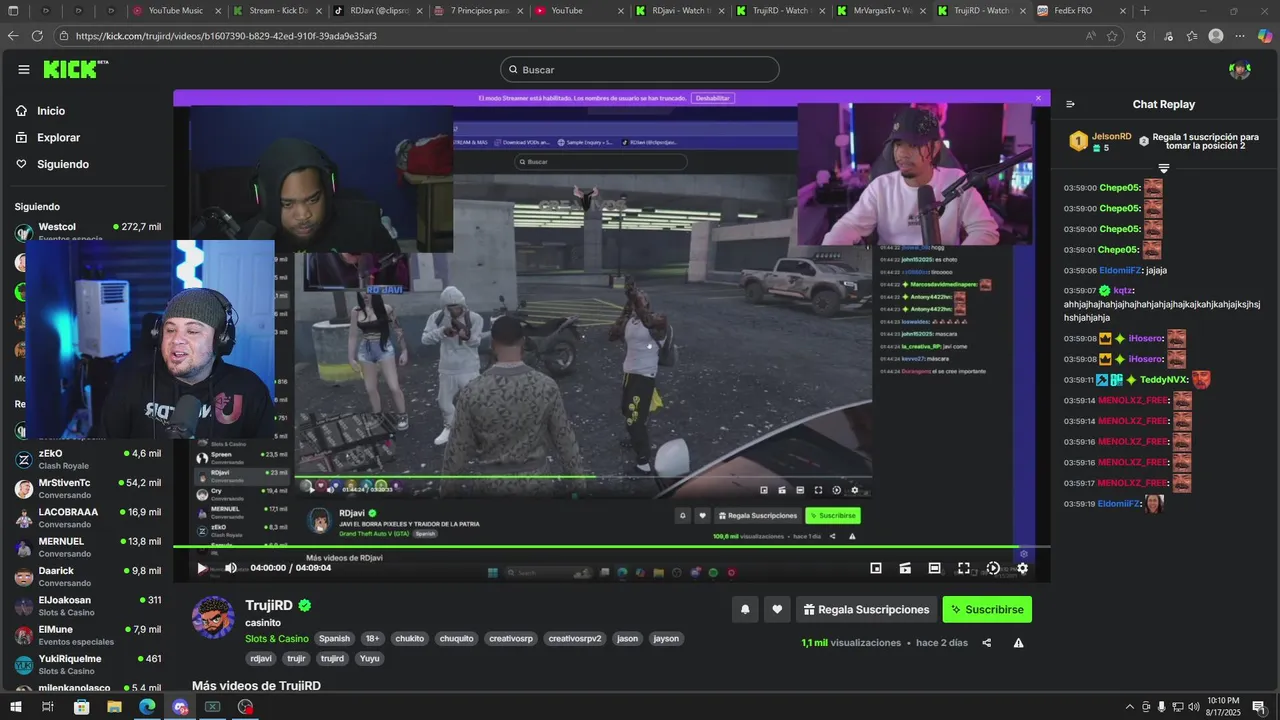This screenshot has width=1280, height=720.
Task: Open ElMune channel in sidebar
Action: click(x=88, y=635)
